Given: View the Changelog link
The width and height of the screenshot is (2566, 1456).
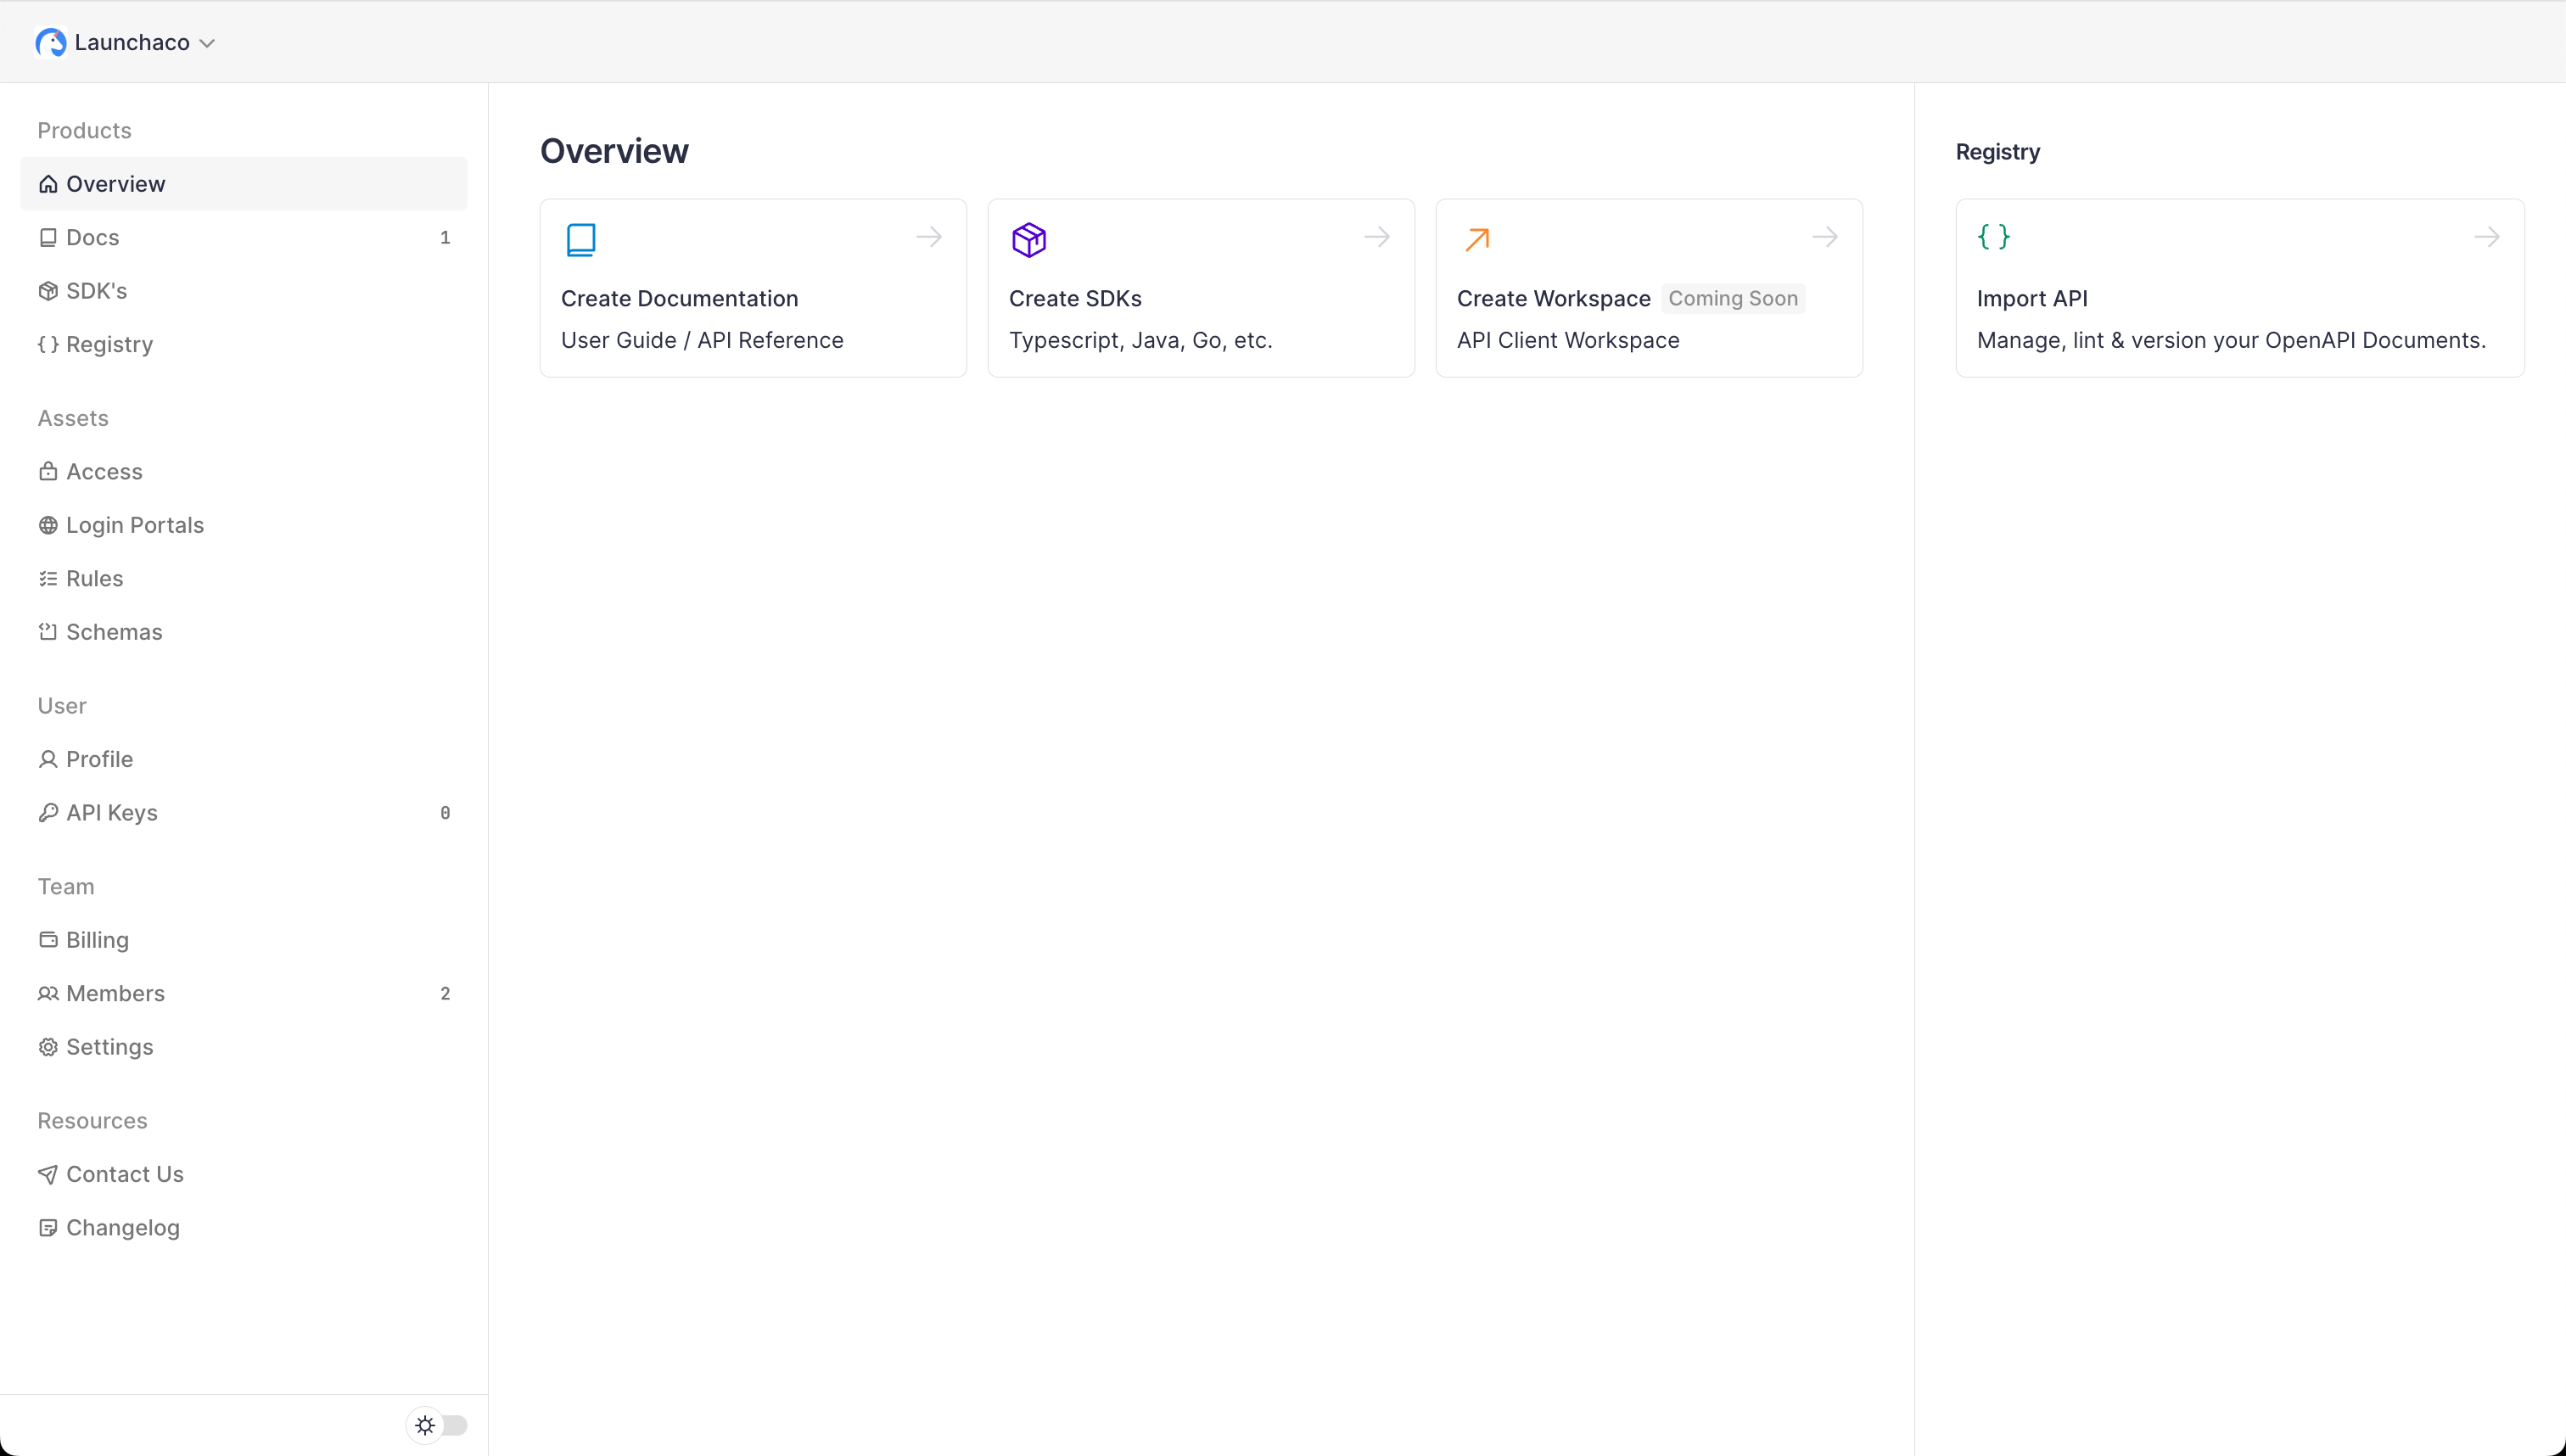Looking at the screenshot, I should coord(244,1228).
